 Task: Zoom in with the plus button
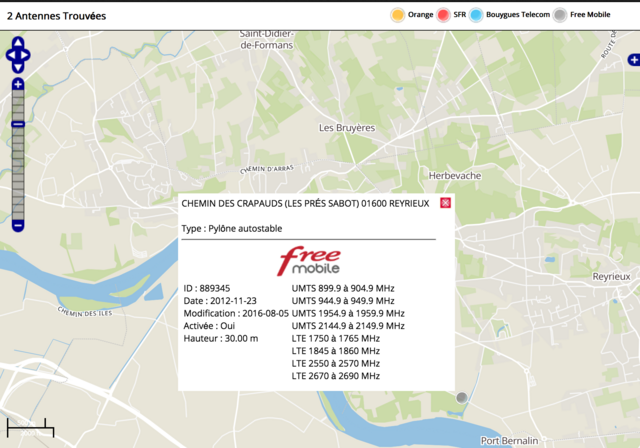[x=18, y=84]
